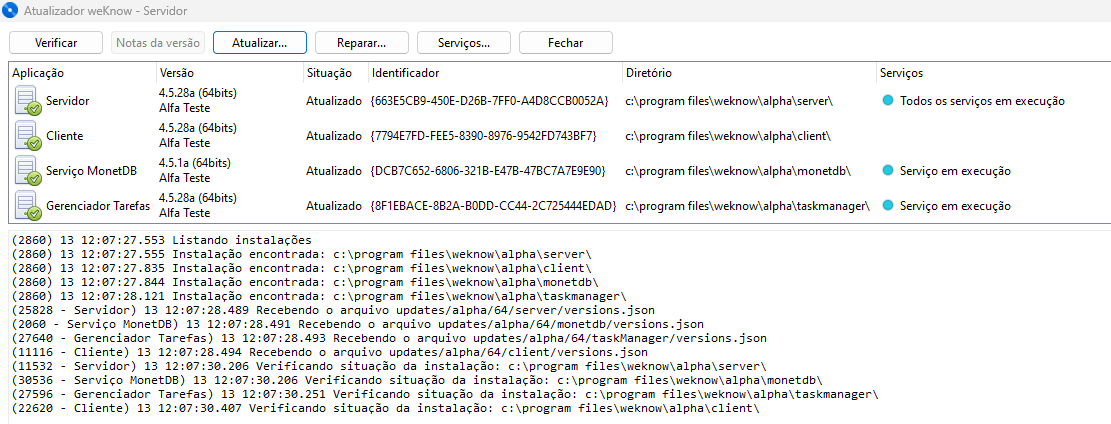Open the Atualizar dialog

(x=260, y=43)
